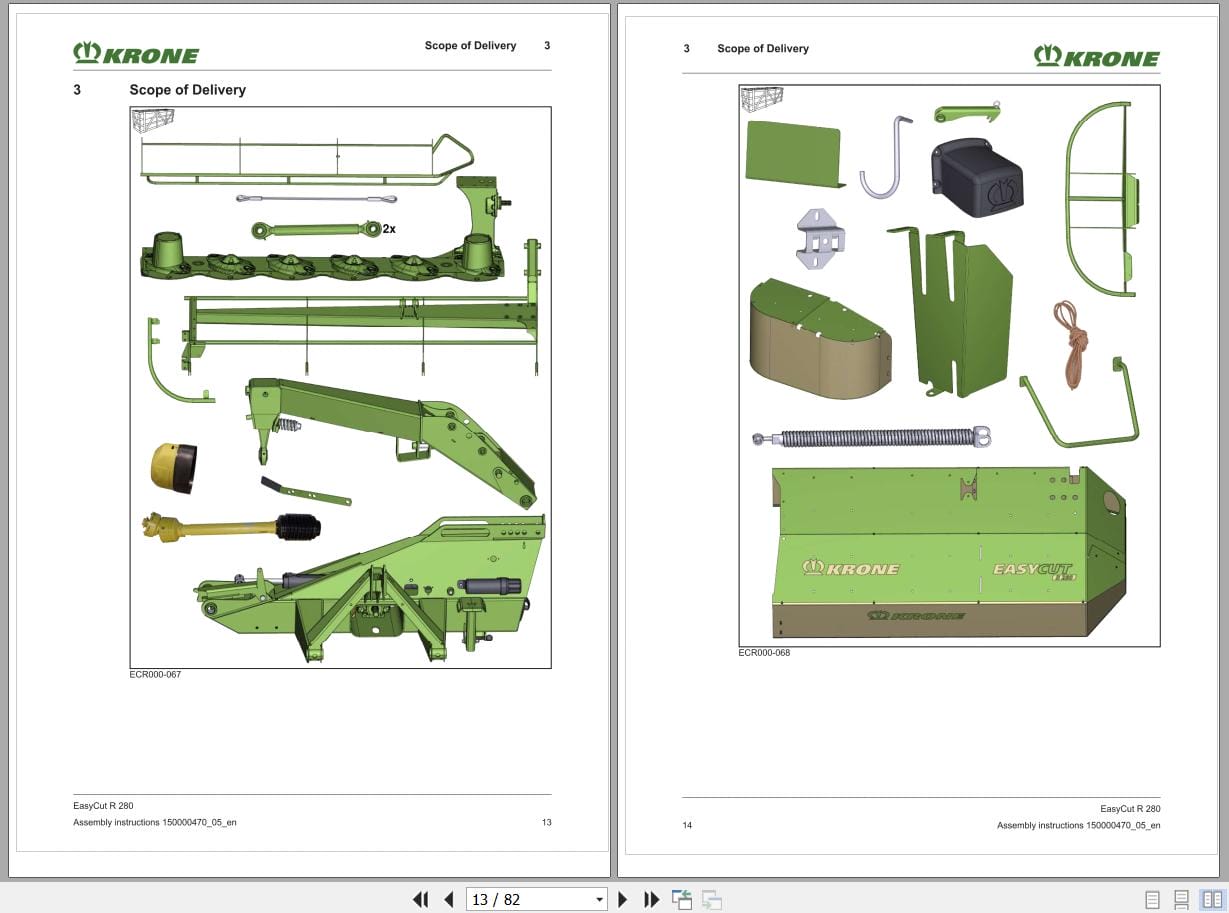The height and width of the screenshot is (913, 1229).
Task: Jump to the first page
Action: 421,899
